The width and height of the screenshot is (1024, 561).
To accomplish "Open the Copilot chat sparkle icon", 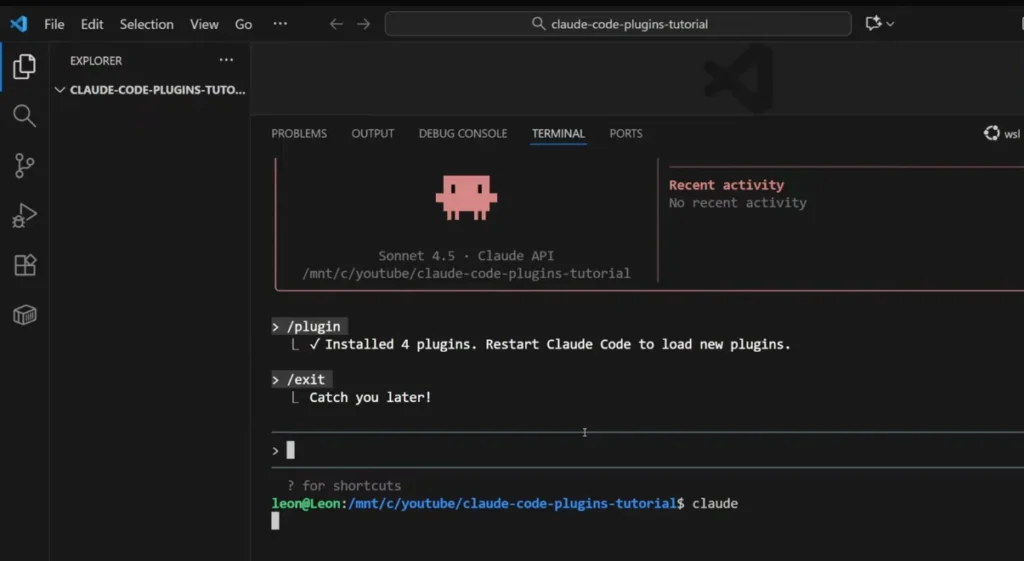I will [873, 24].
